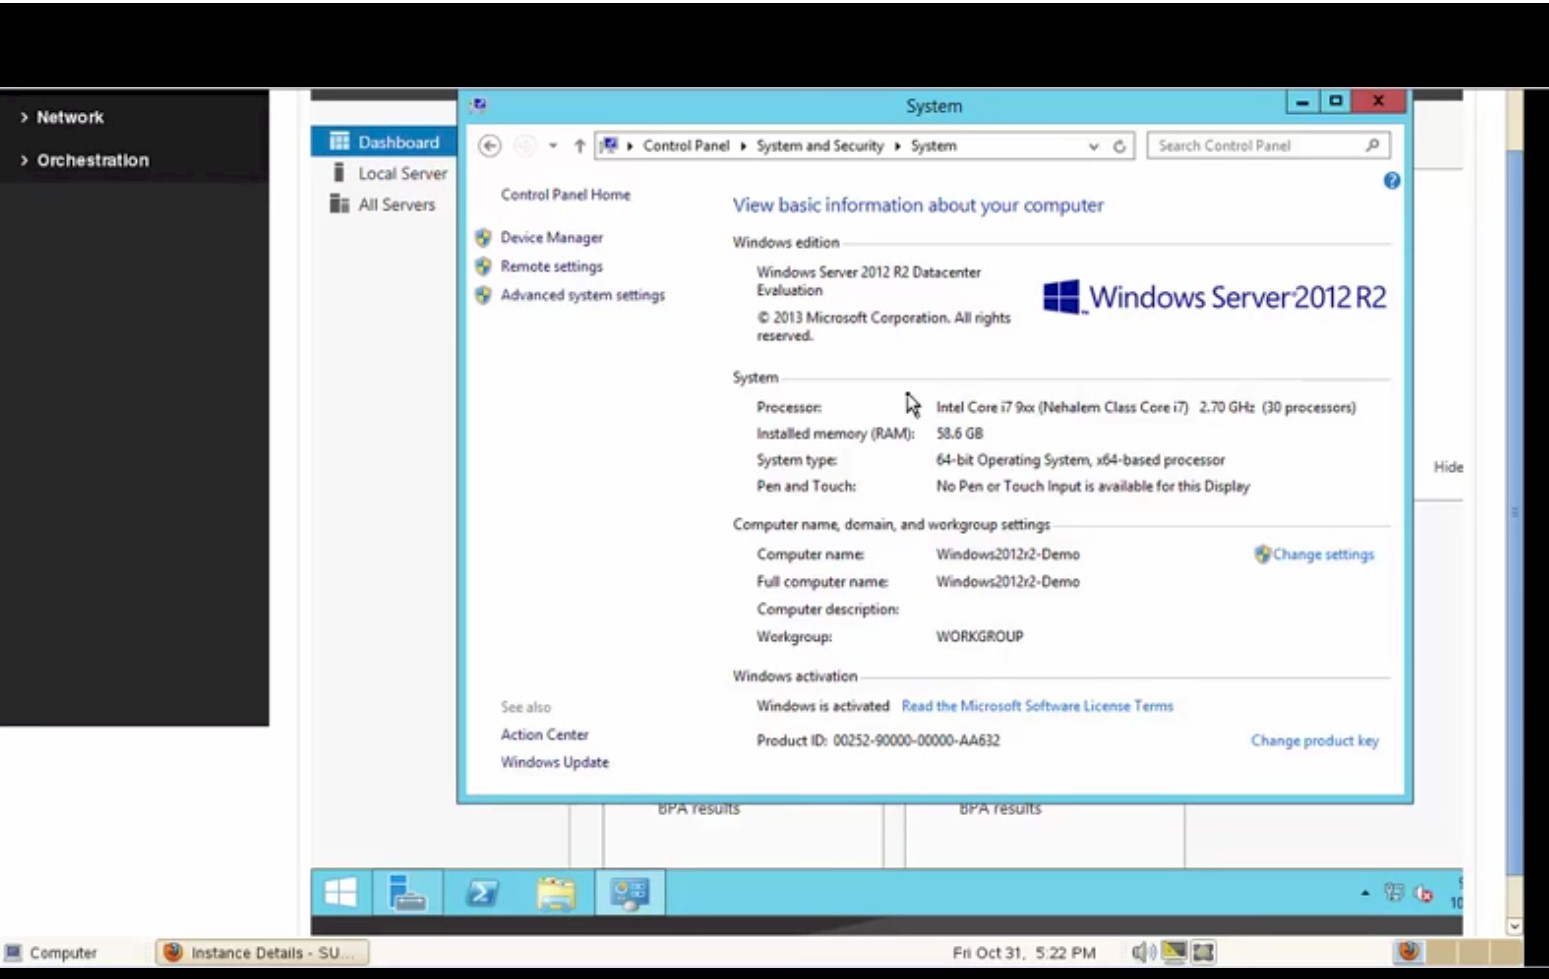Click the Firefox icon at panel right
This screenshot has width=1549, height=979.
1408,951
